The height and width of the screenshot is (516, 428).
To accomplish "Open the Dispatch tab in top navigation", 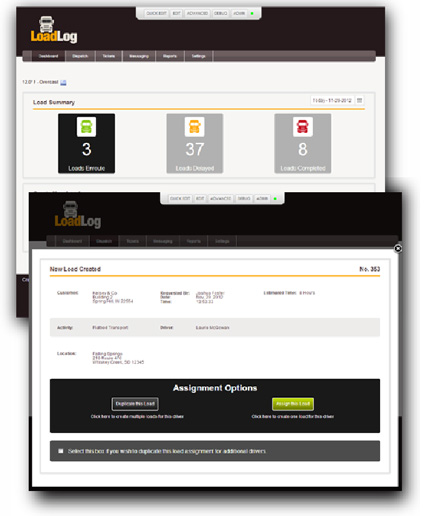I will (80, 56).
